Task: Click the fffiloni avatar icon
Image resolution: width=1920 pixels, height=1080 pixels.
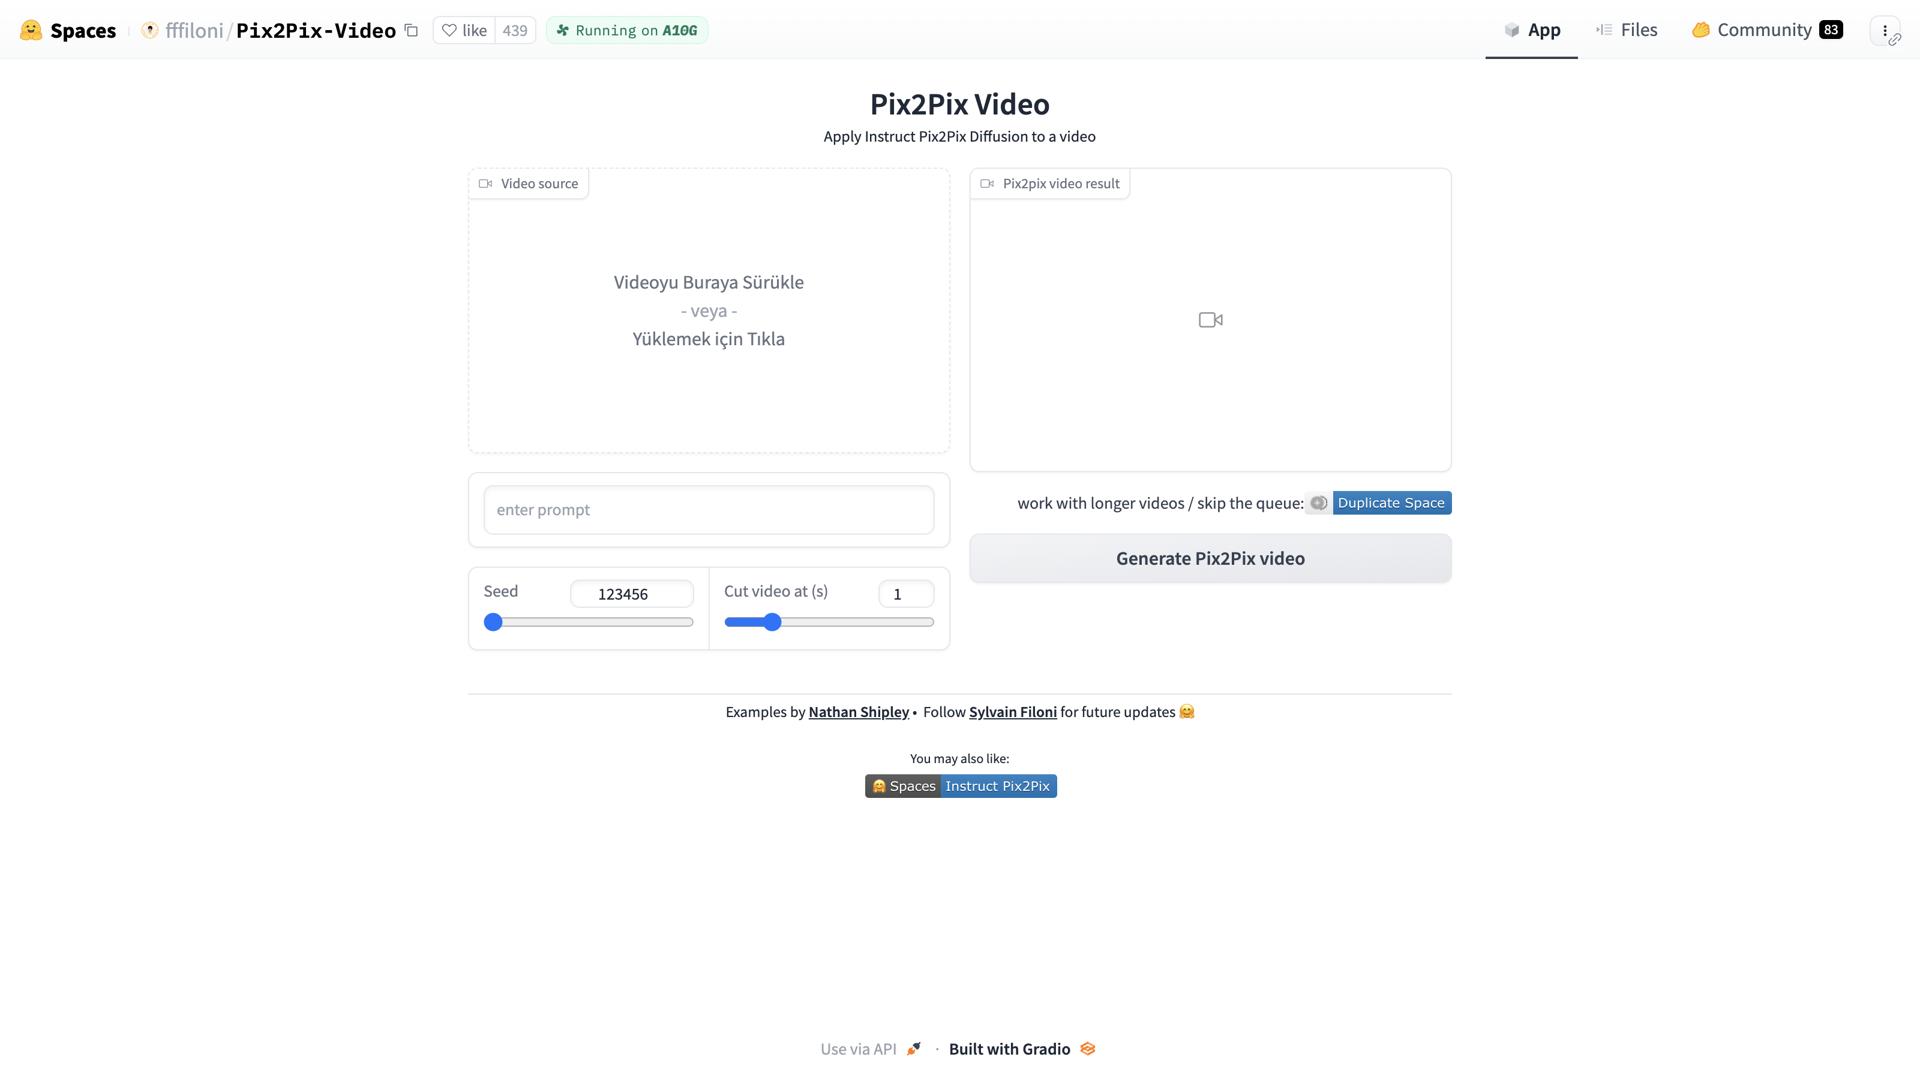Action: pyautogui.click(x=150, y=30)
